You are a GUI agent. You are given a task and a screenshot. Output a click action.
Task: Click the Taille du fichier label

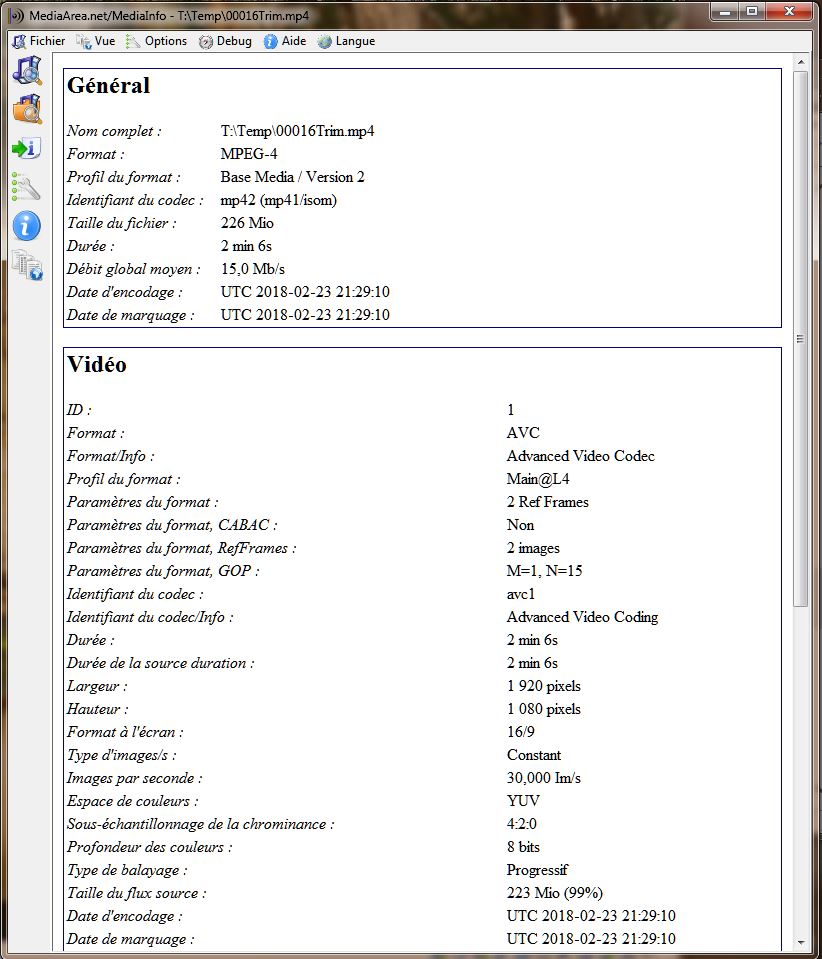(x=121, y=223)
